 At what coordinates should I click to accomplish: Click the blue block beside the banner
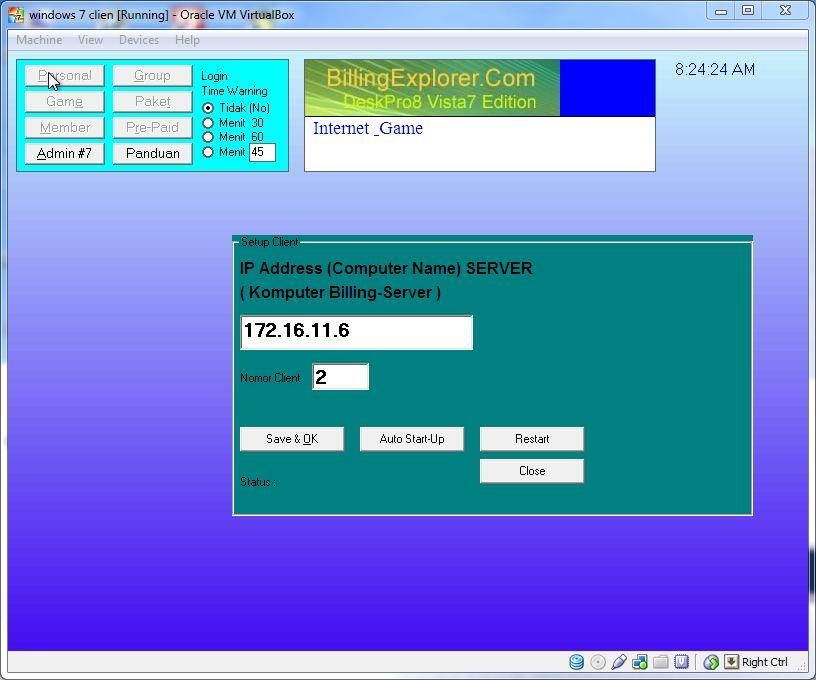(x=607, y=88)
